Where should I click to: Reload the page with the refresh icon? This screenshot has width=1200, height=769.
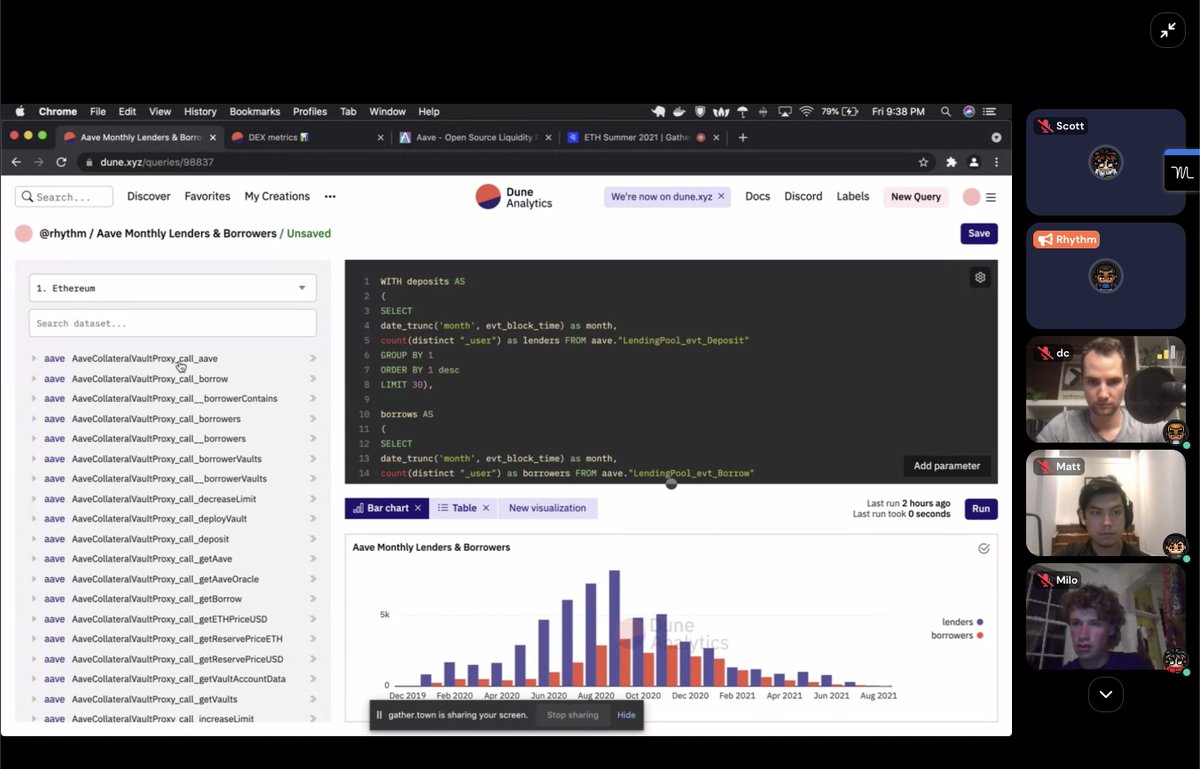[x=62, y=162]
